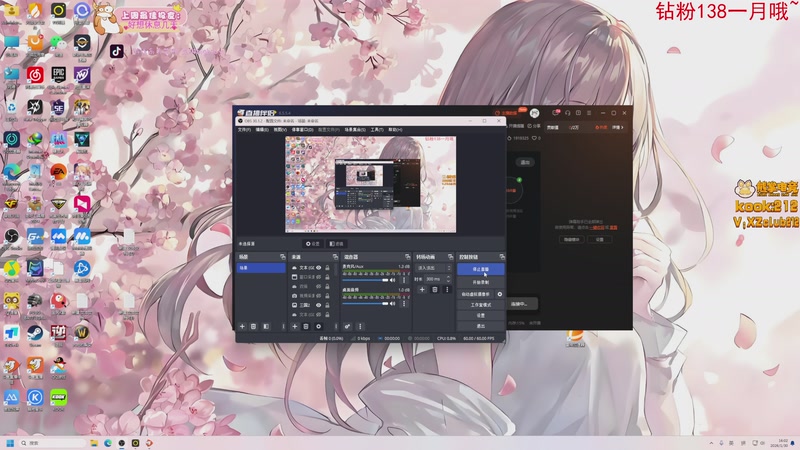Toggle visibility of third source row
Image resolution: width=800 pixels, height=450 pixels.
point(318,286)
